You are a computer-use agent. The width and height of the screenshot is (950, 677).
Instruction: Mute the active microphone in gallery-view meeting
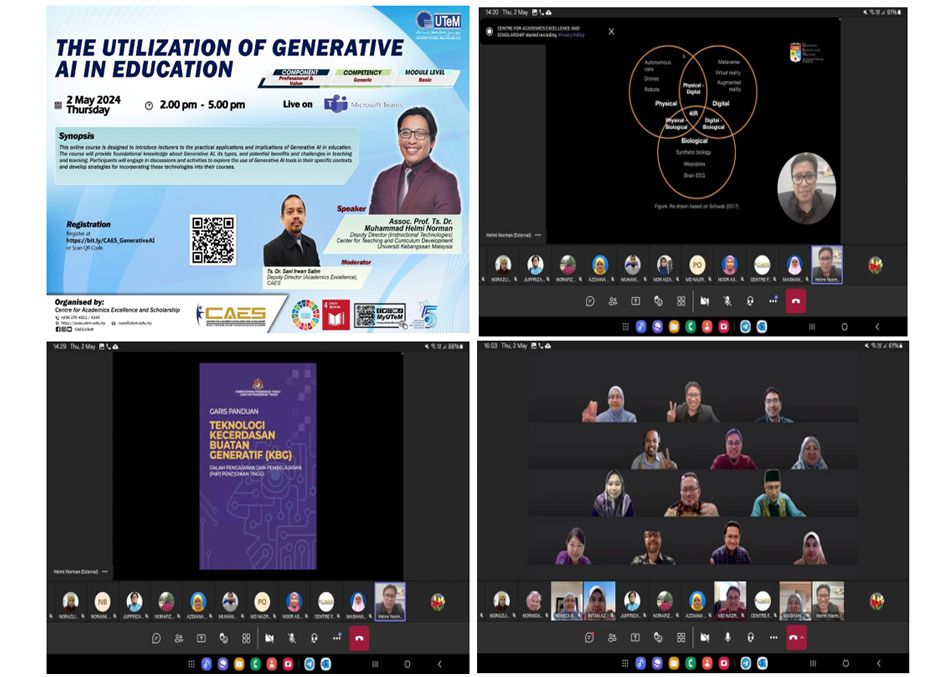(x=727, y=637)
